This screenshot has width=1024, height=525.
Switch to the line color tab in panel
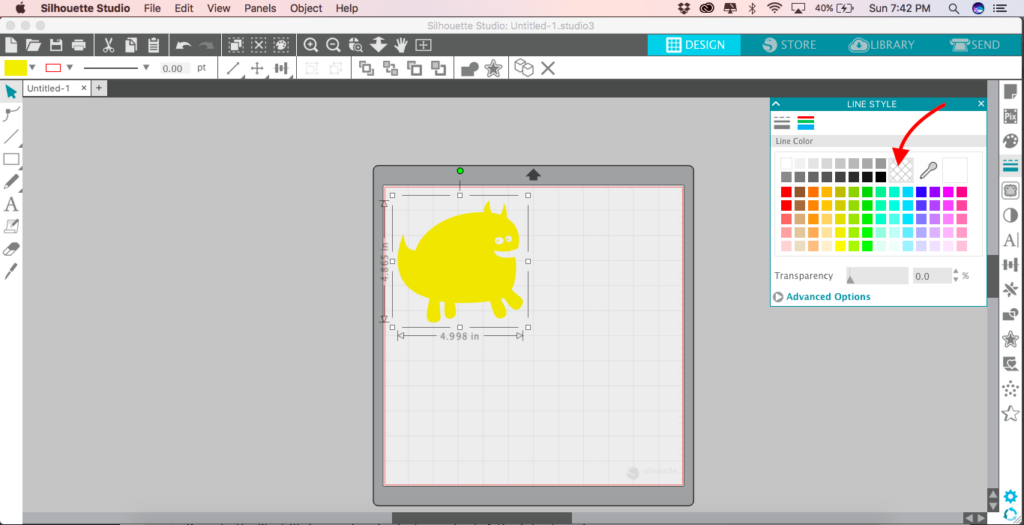tap(806, 123)
